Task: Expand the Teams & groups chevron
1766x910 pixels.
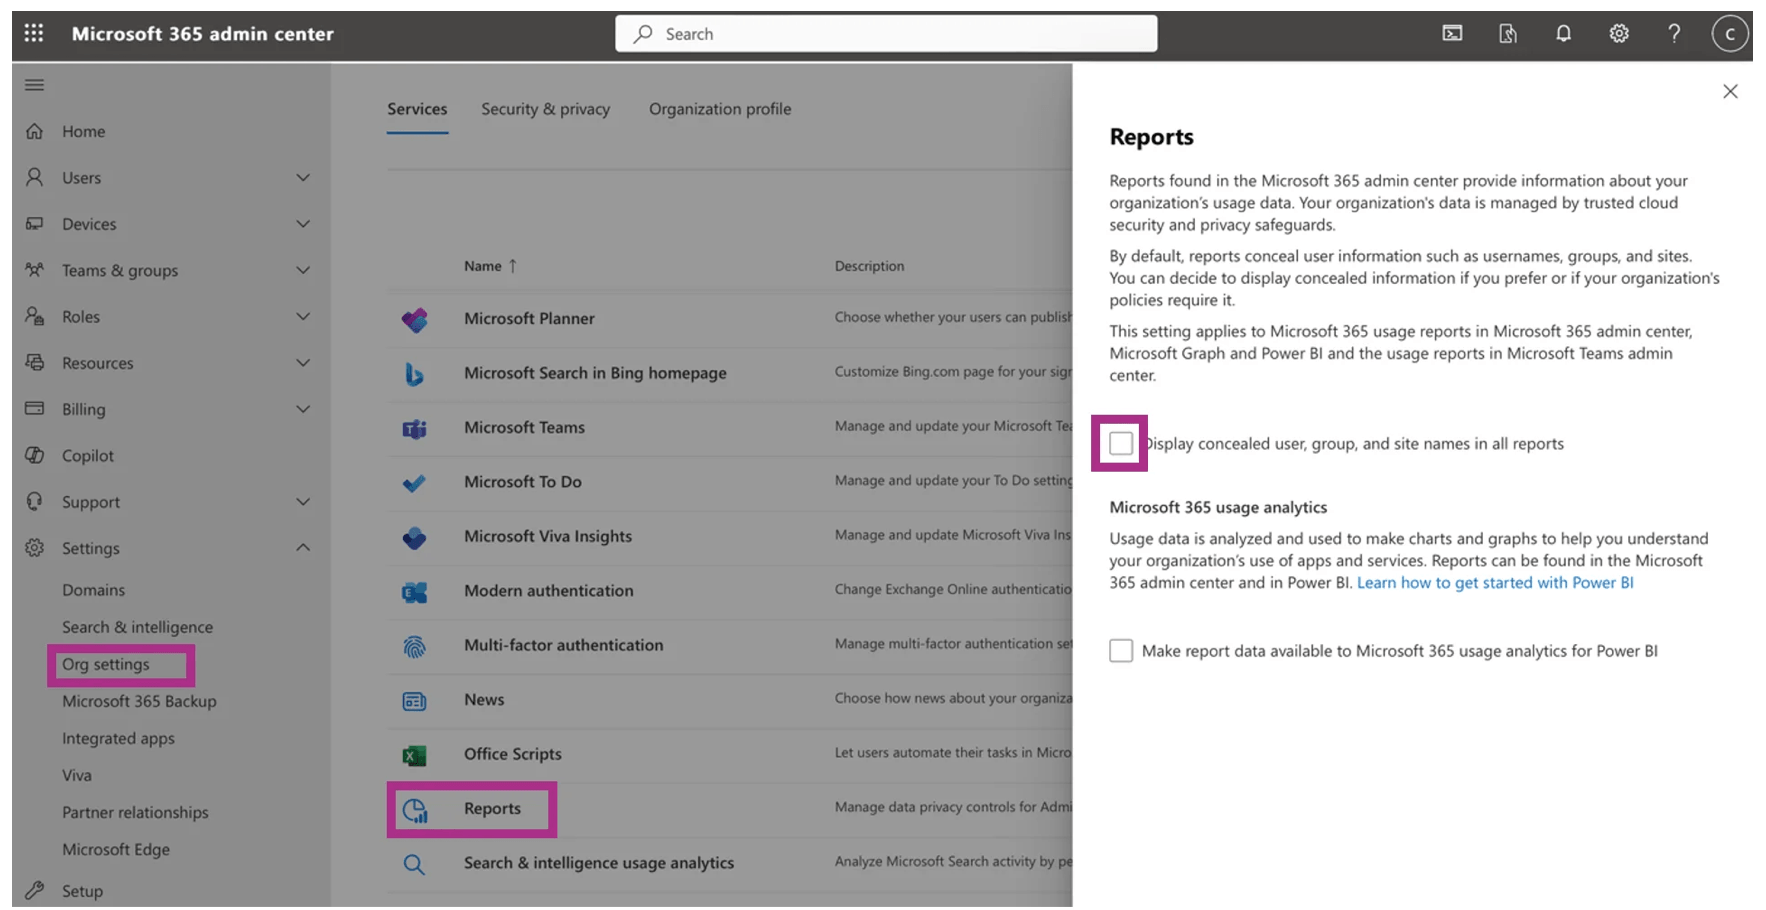Action: [x=303, y=270]
